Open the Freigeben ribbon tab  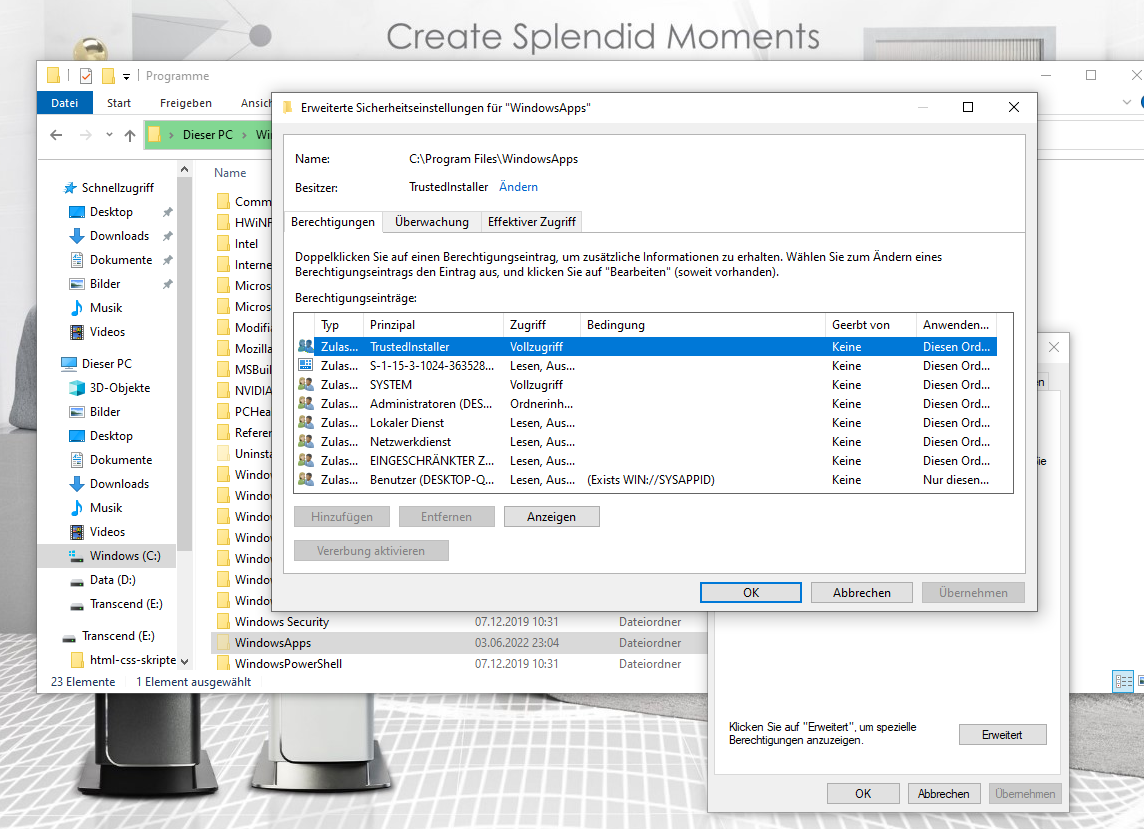(185, 103)
